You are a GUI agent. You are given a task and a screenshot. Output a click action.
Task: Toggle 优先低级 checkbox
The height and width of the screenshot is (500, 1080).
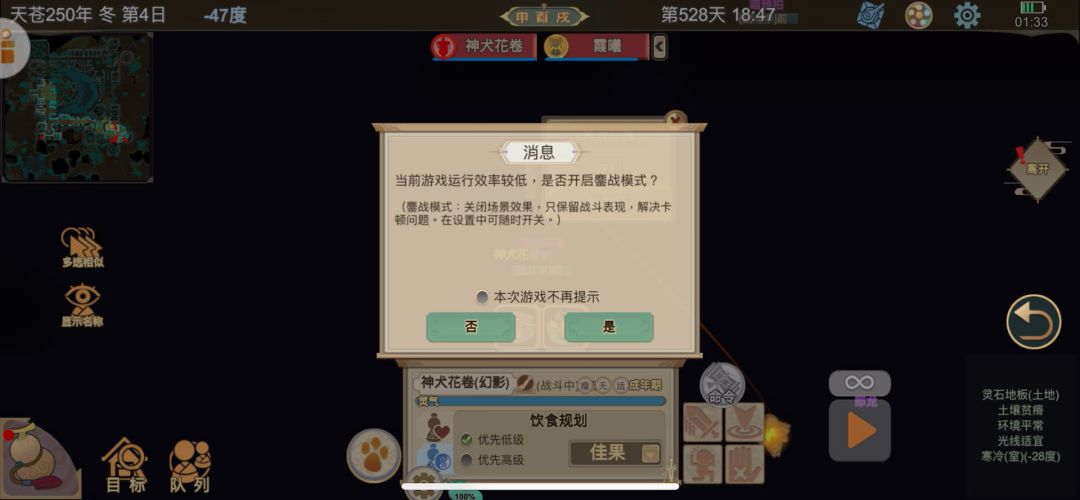(x=466, y=439)
